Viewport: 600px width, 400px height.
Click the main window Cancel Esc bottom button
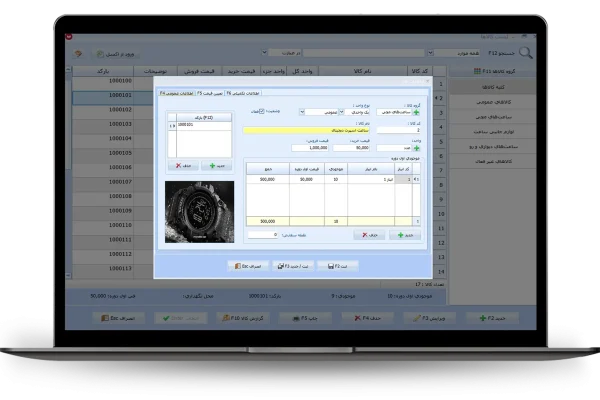point(118,318)
